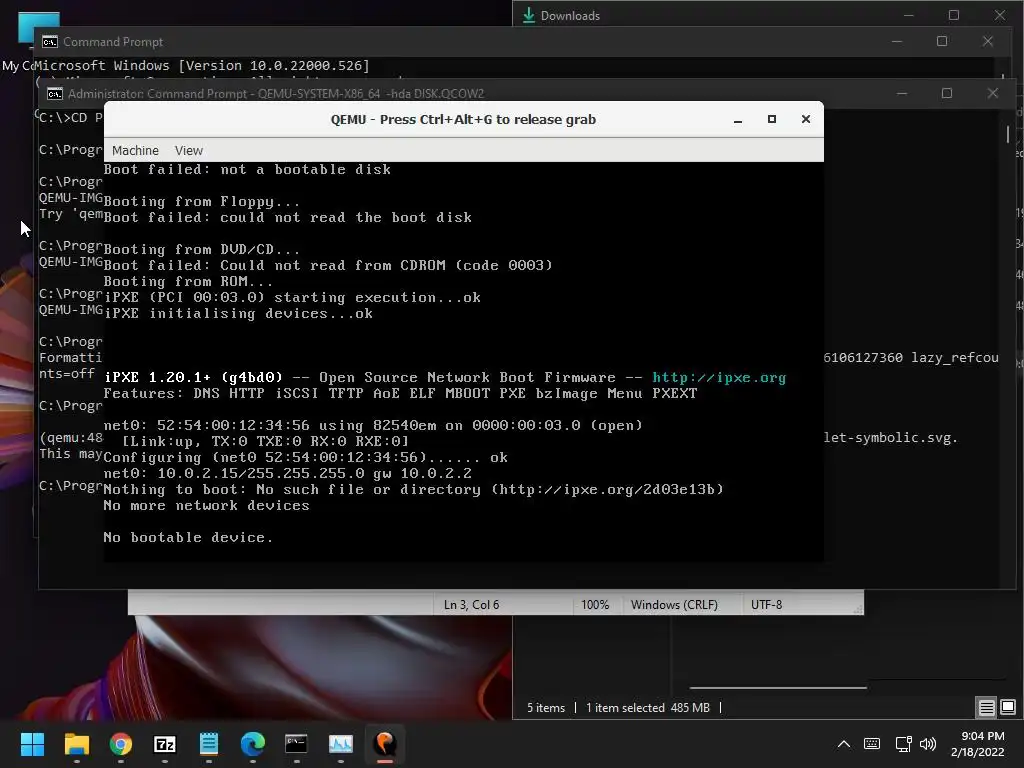This screenshot has height=768, width=1024.
Task: Click UTF-8 encoding in Notepad status bar
Action: point(767,605)
